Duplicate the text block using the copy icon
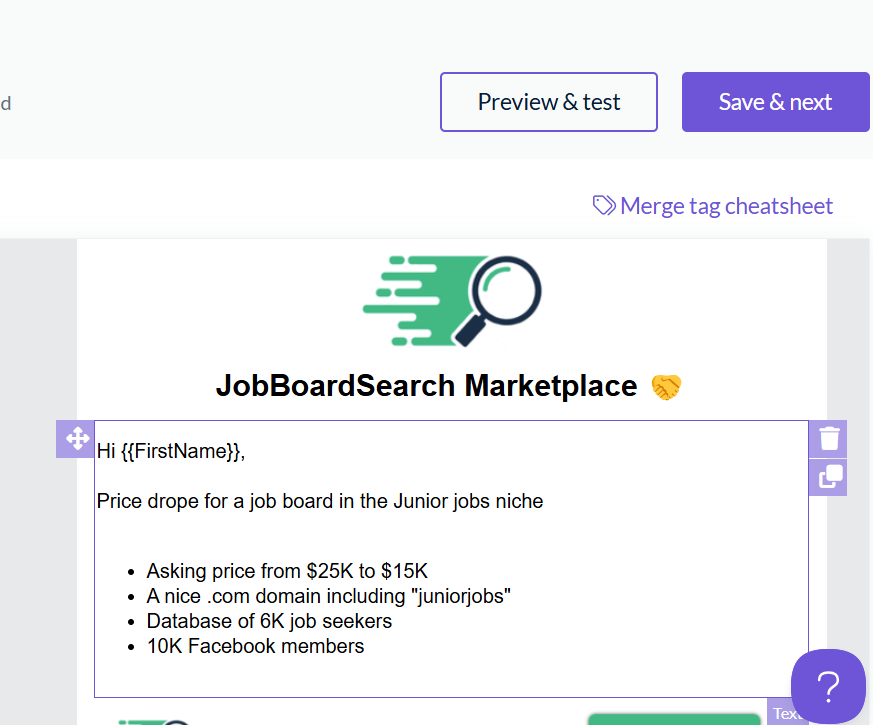The image size is (873, 725). [829, 477]
